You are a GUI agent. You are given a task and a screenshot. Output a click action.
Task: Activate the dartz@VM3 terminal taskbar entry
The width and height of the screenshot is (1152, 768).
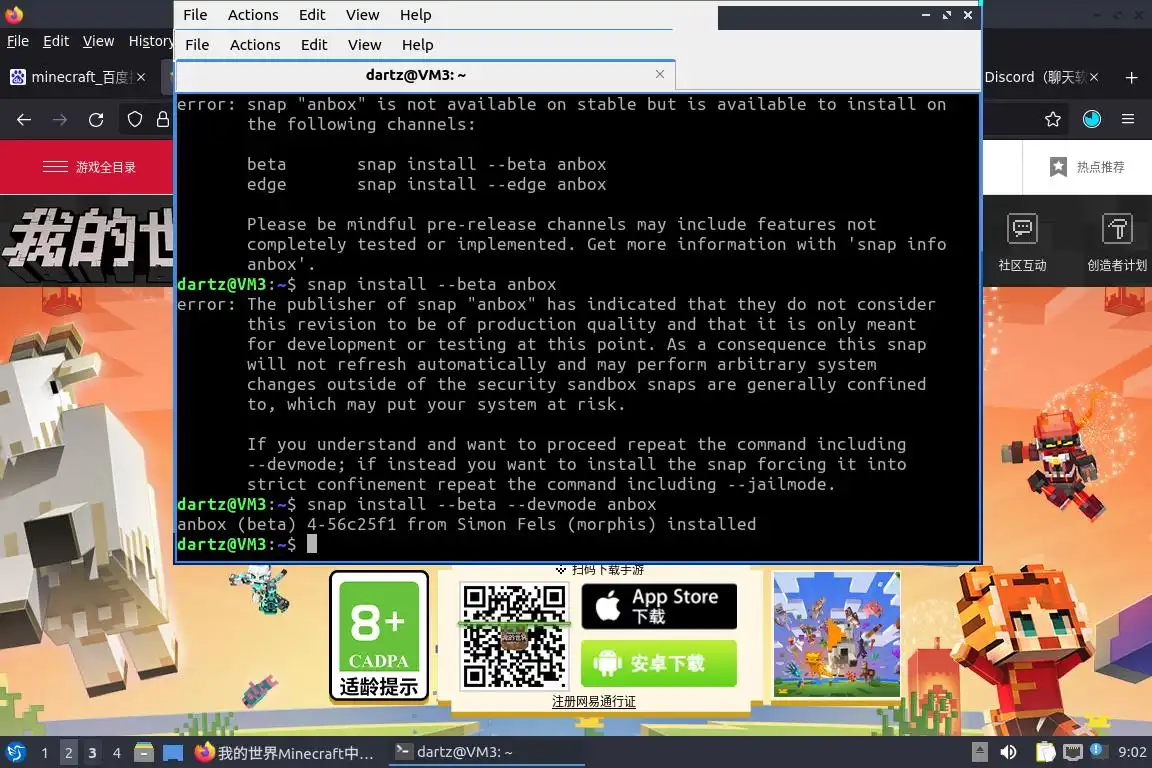coord(486,752)
